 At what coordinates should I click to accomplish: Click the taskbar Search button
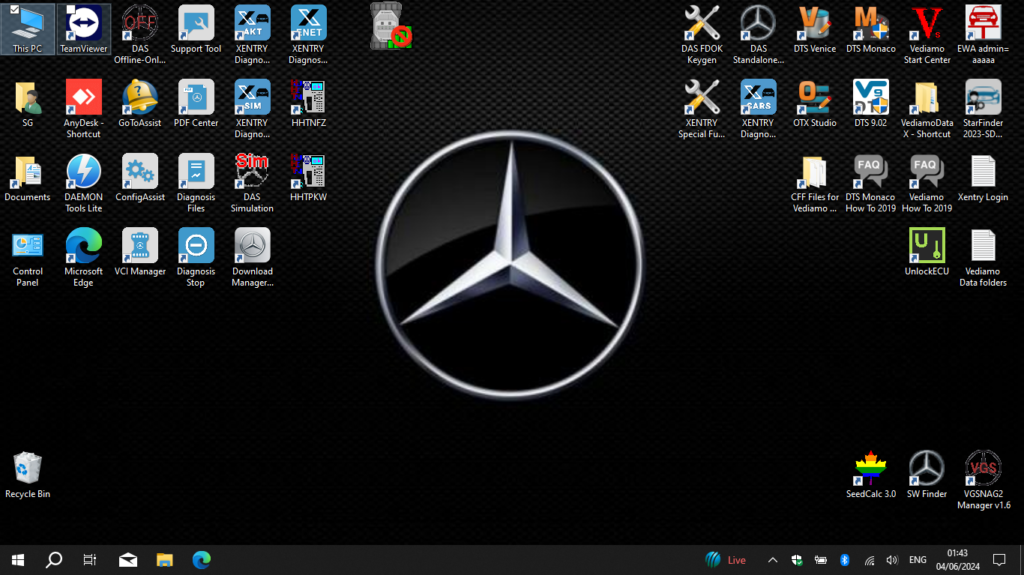pos(54,560)
